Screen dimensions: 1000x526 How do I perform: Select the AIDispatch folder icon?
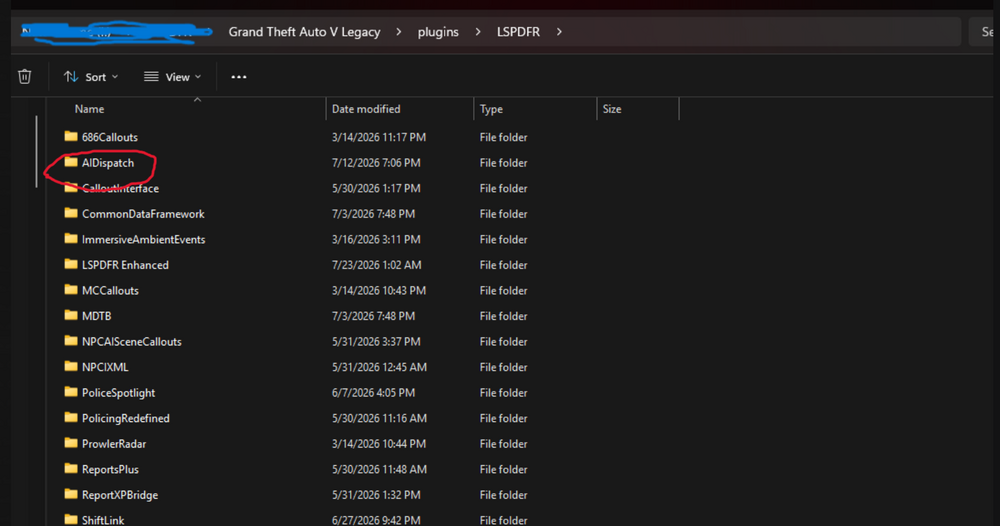pos(71,162)
